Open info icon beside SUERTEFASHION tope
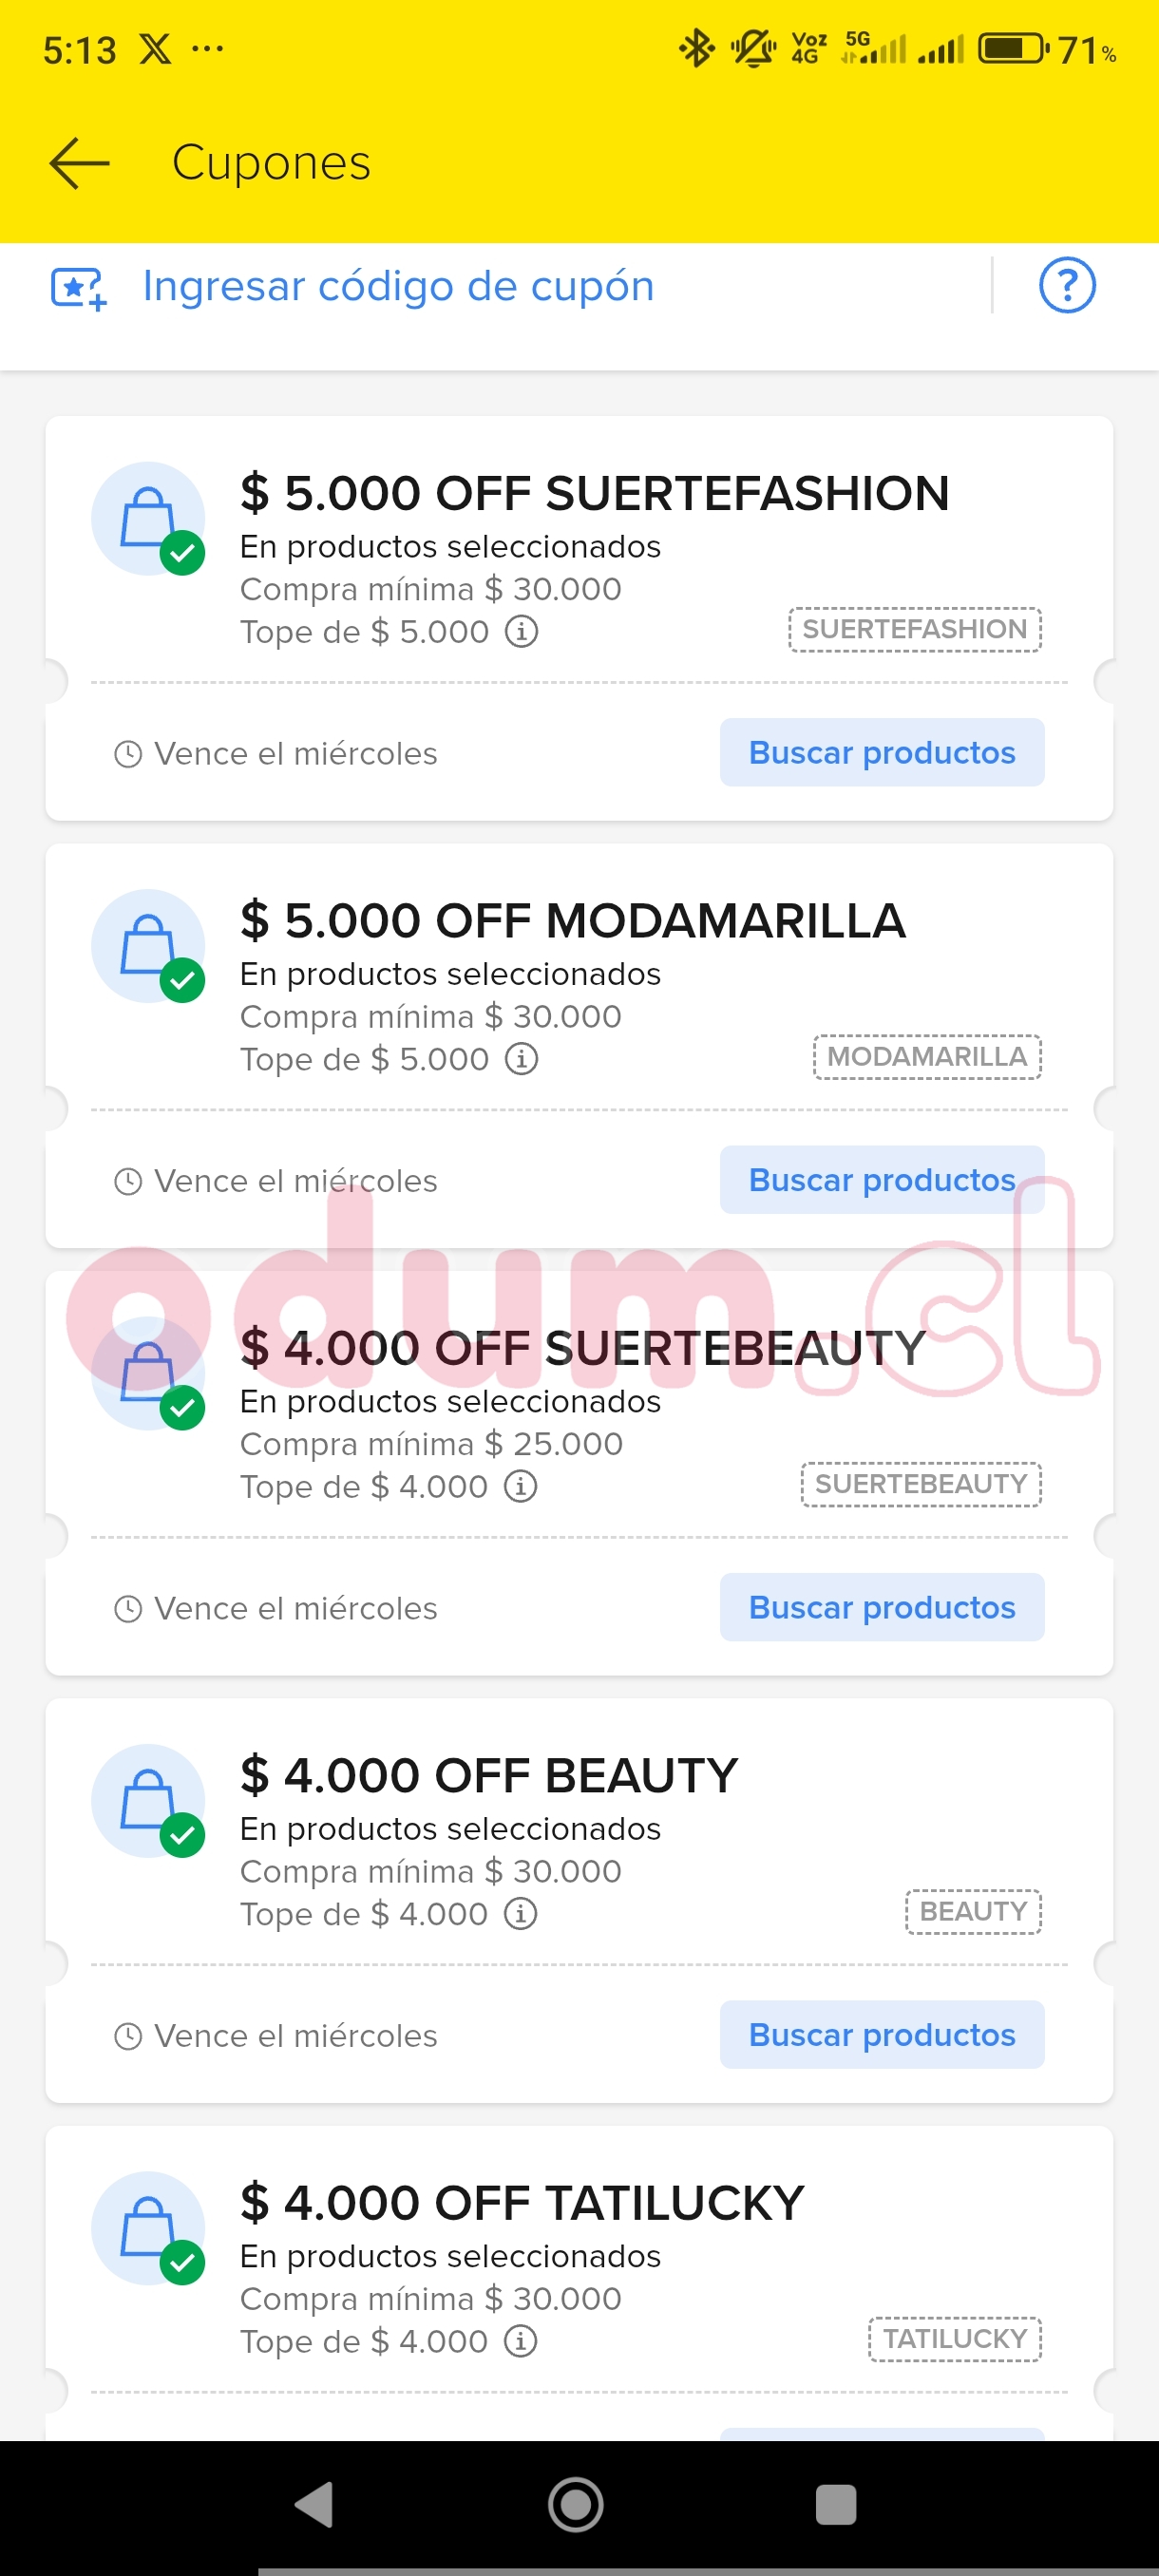 click(521, 632)
